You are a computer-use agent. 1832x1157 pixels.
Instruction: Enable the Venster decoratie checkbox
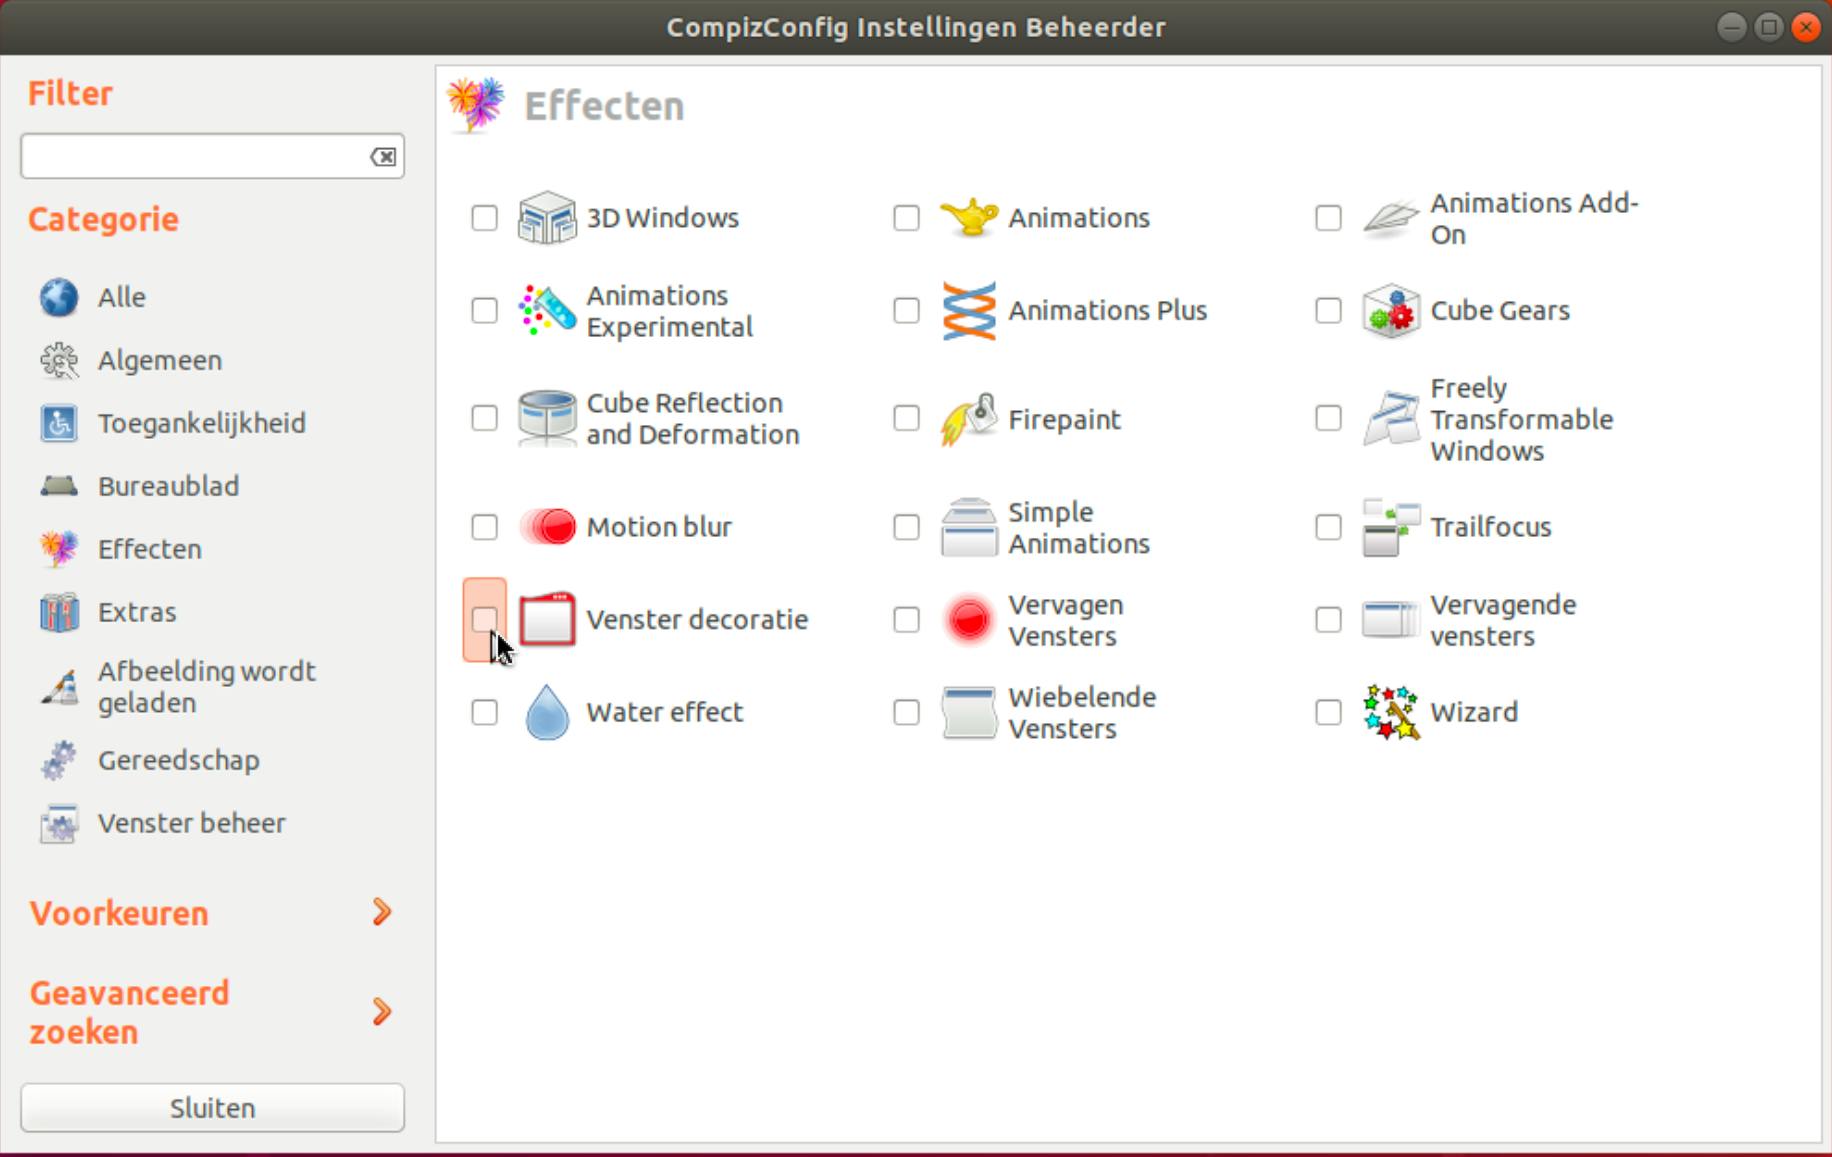[x=484, y=620]
